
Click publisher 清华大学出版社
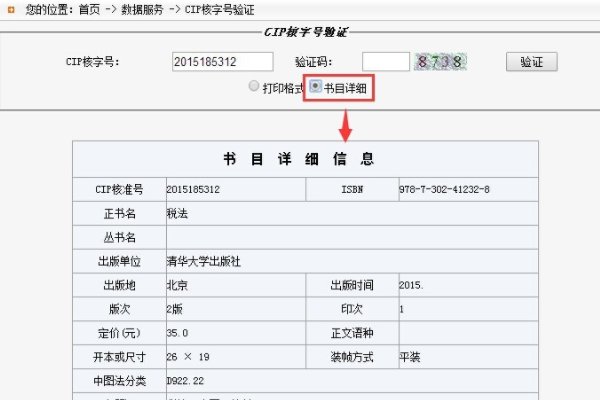coord(204,261)
